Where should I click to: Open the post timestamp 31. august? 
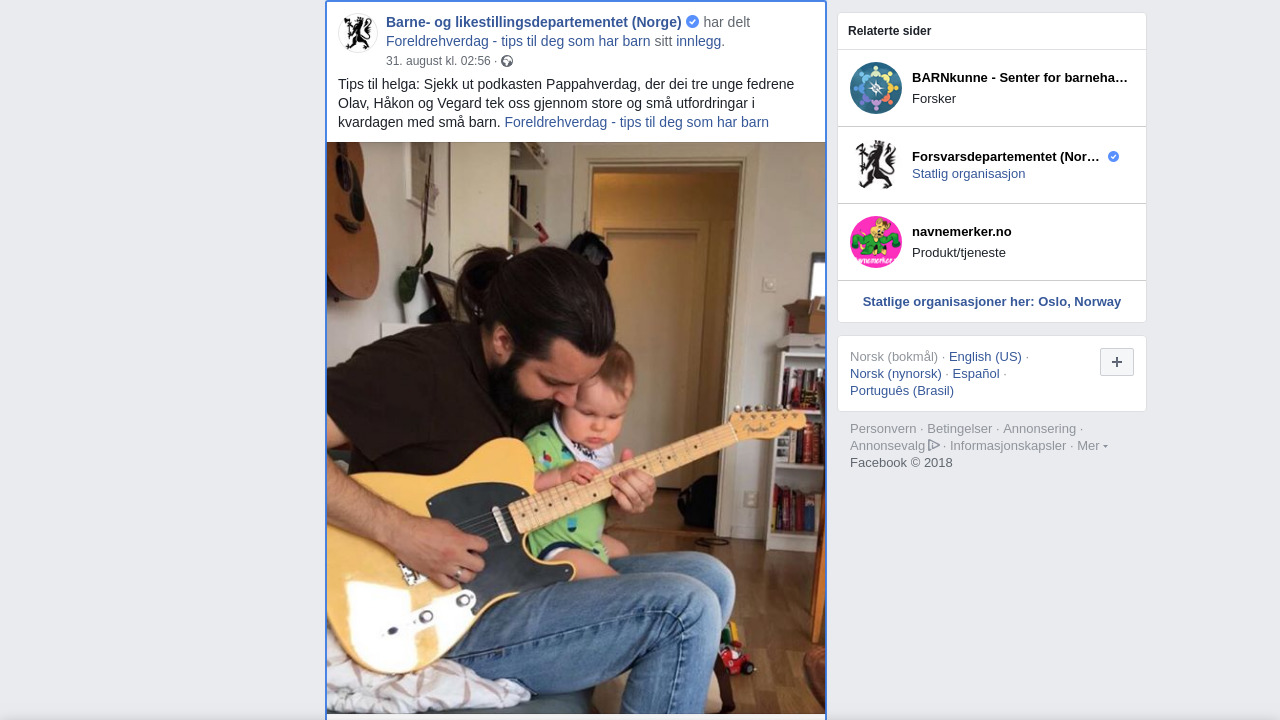pyautogui.click(x=438, y=61)
